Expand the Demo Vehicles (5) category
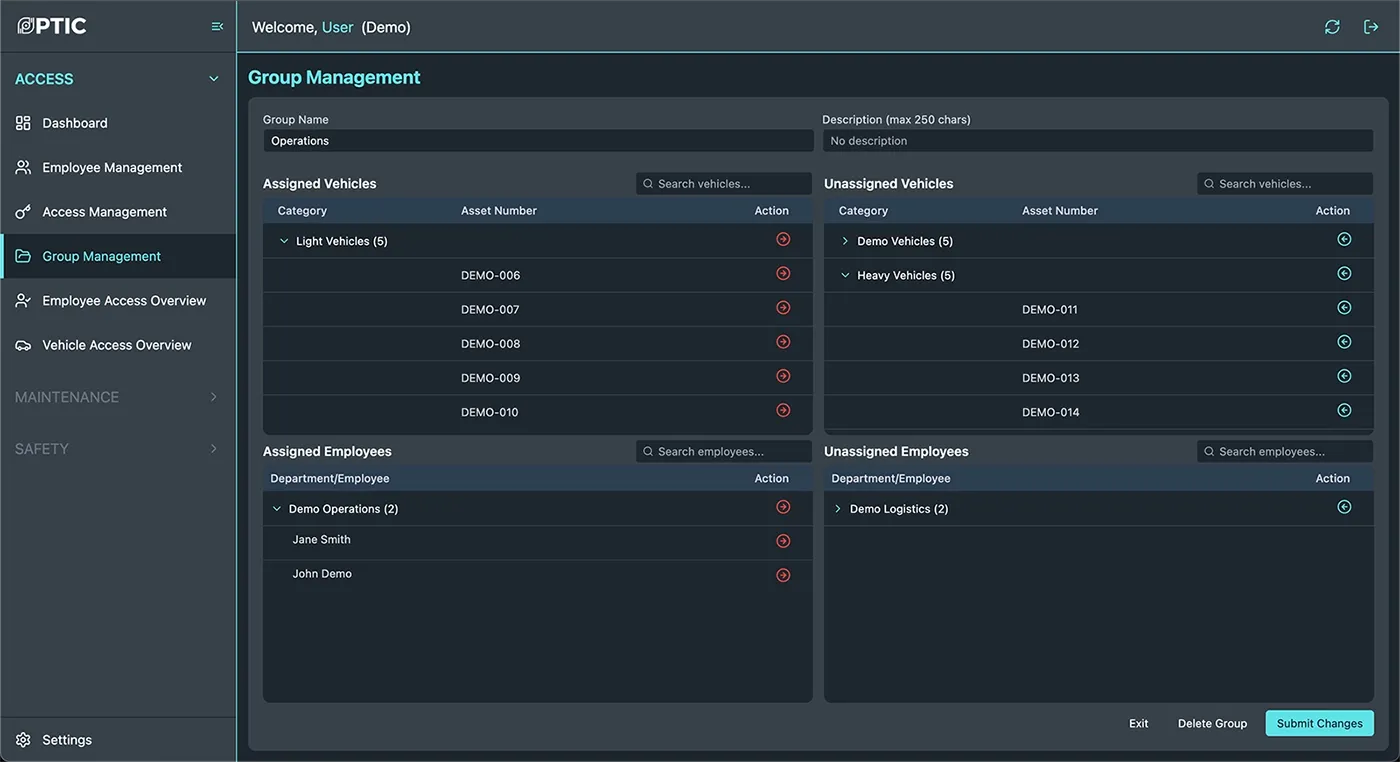The image size is (1400, 762). 845,241
